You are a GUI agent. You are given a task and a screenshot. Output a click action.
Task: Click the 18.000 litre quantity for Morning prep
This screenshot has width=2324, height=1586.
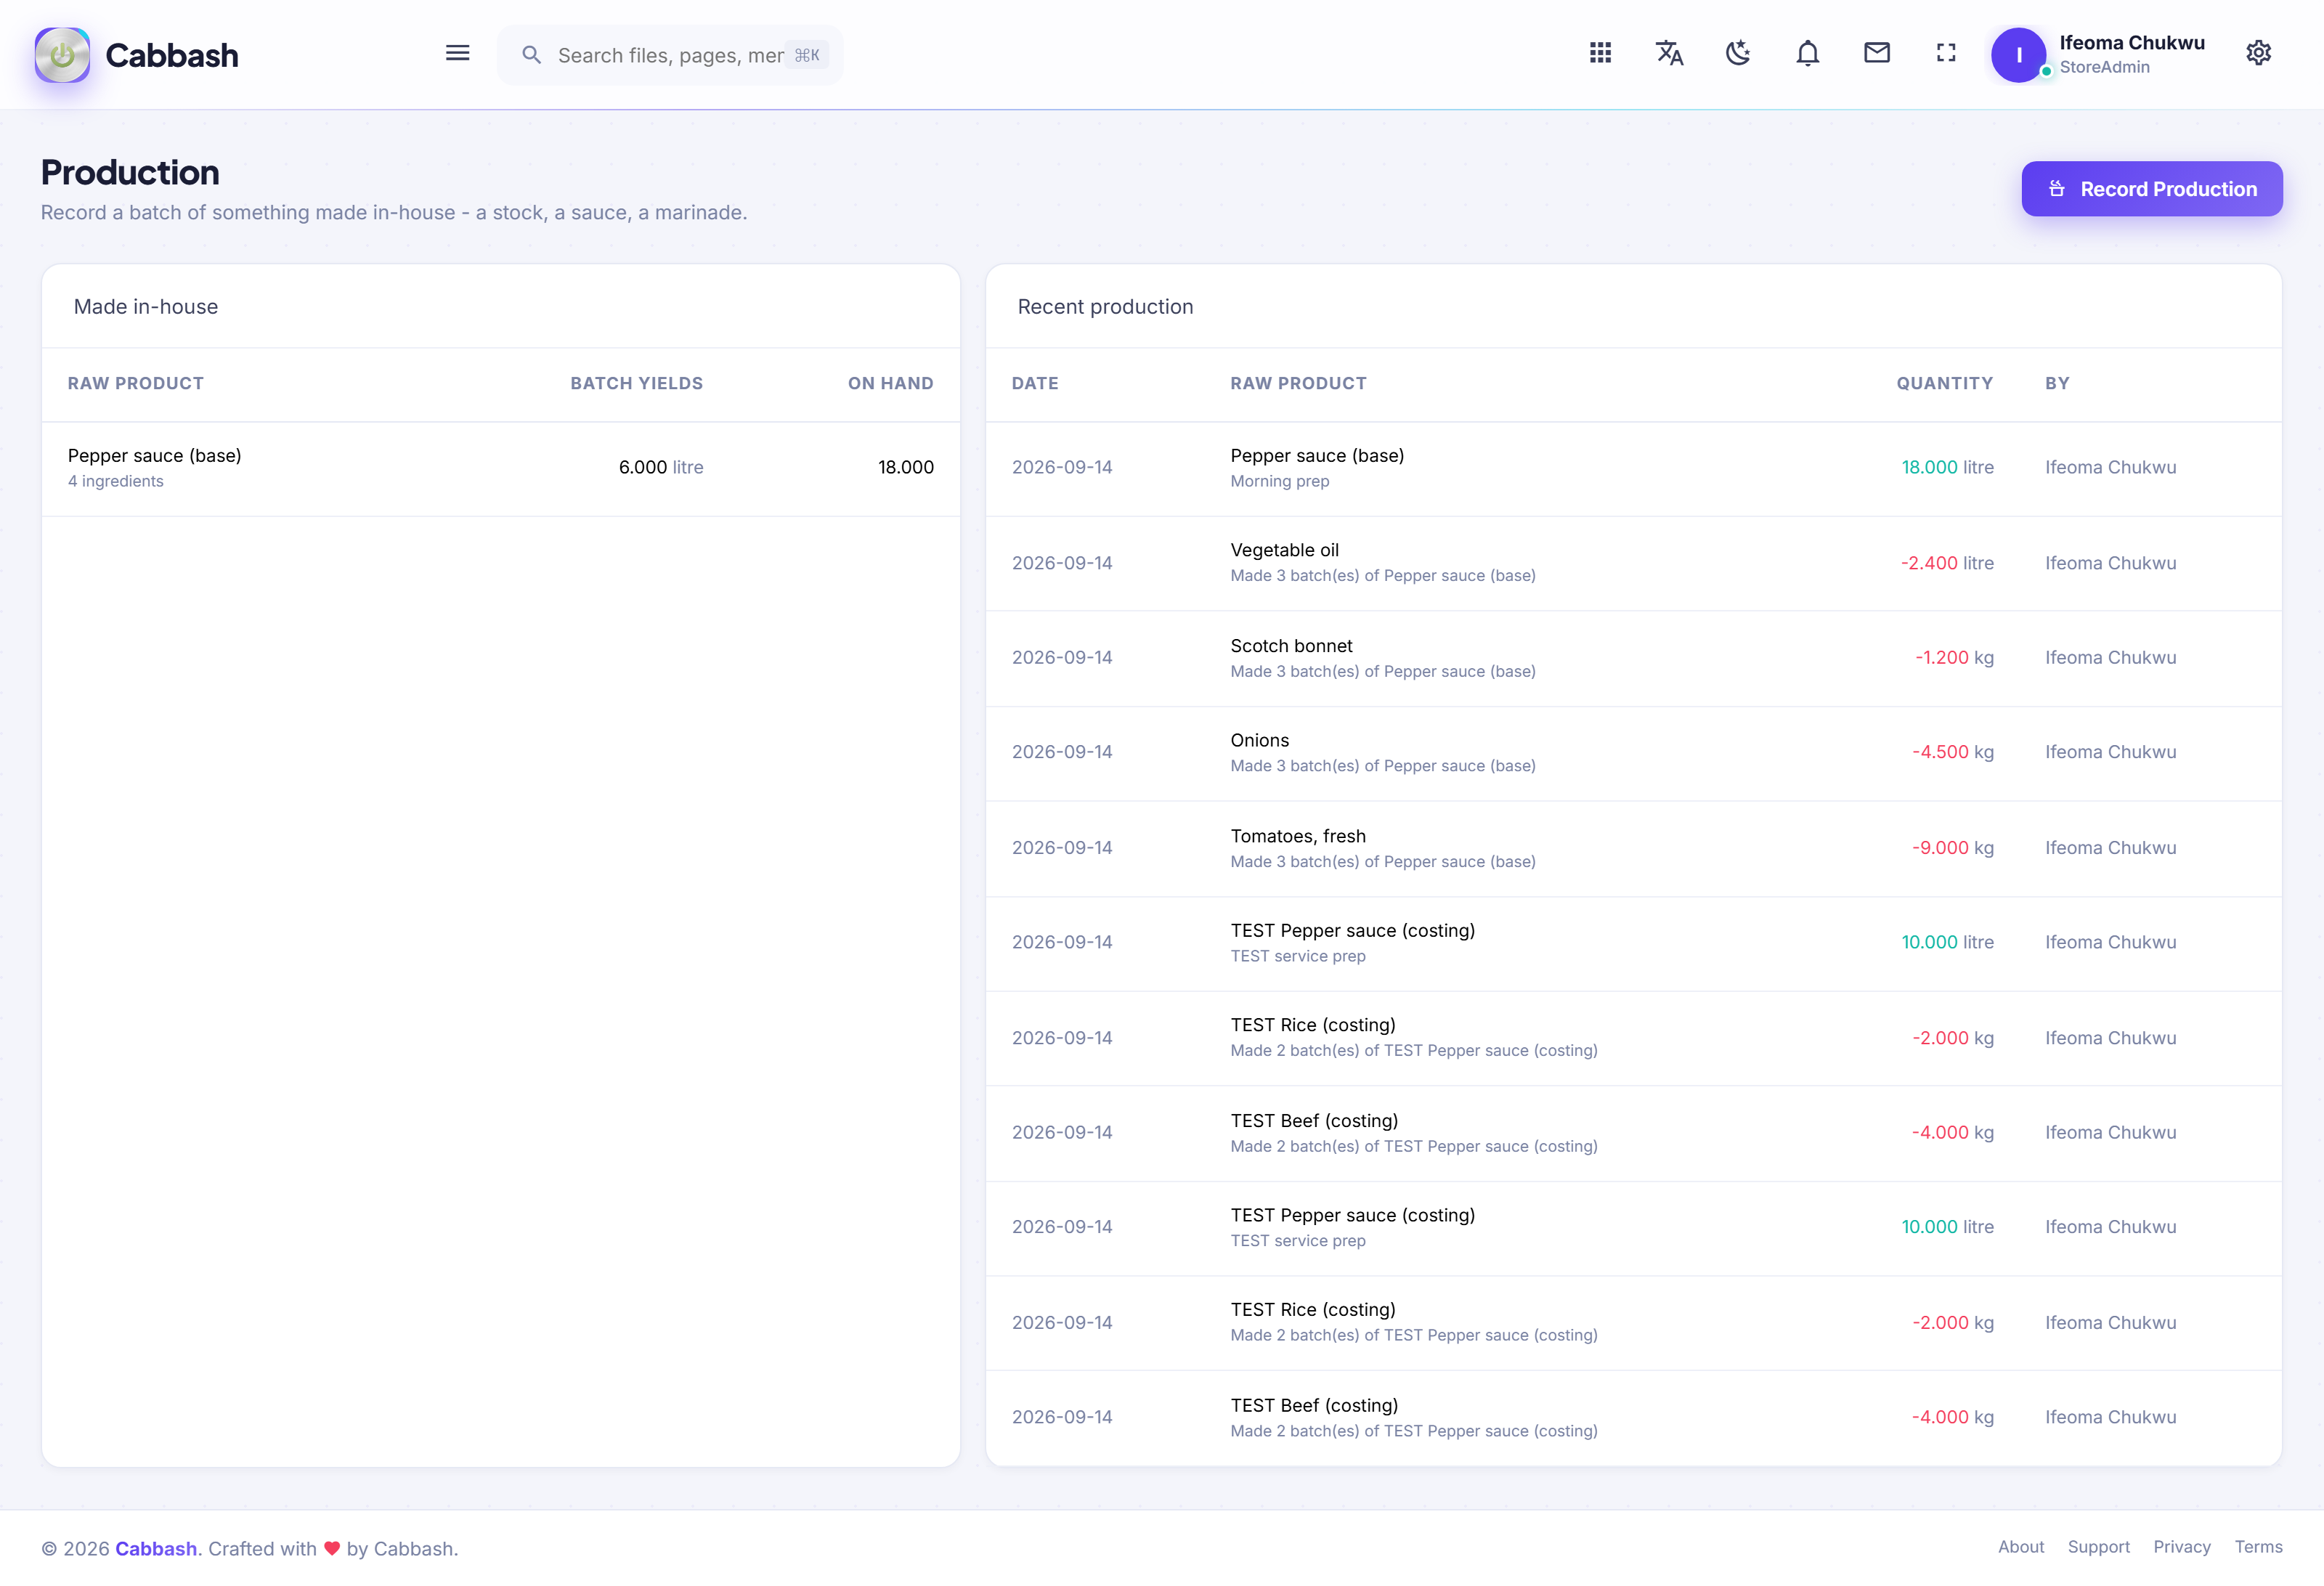[1947, 467]
